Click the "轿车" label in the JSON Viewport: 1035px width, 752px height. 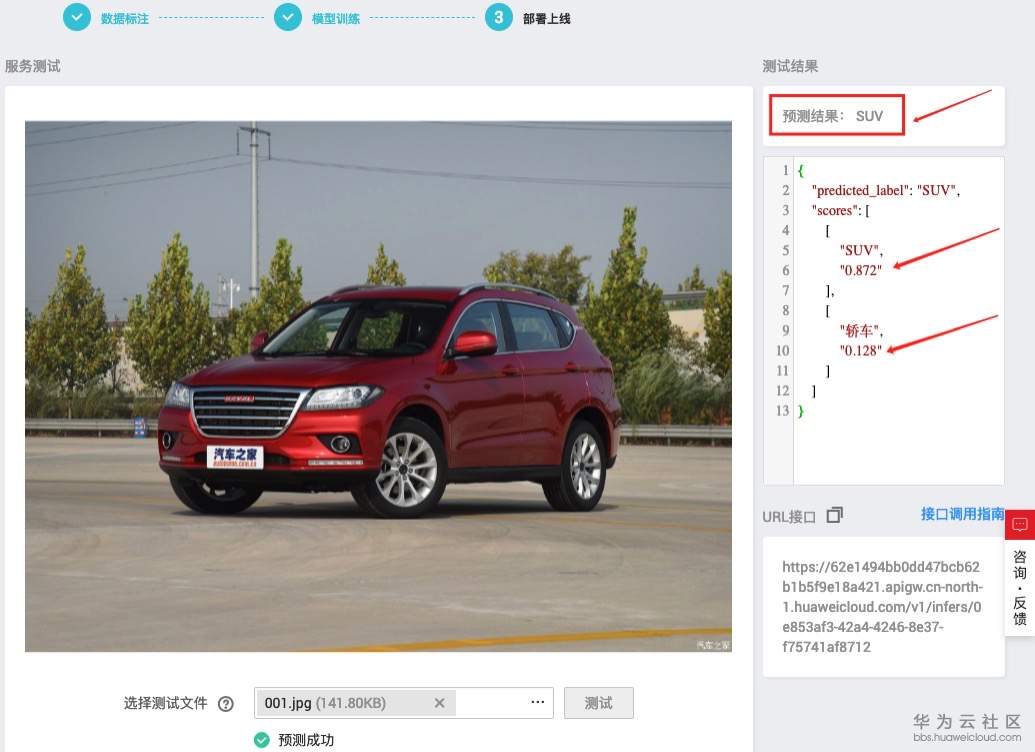point(861,330)
